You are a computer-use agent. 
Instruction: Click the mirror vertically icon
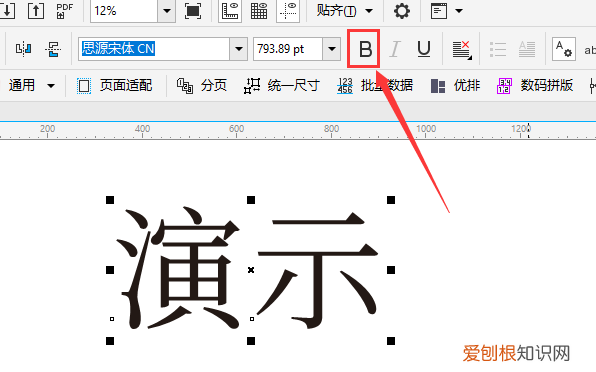tap(53, 49)
